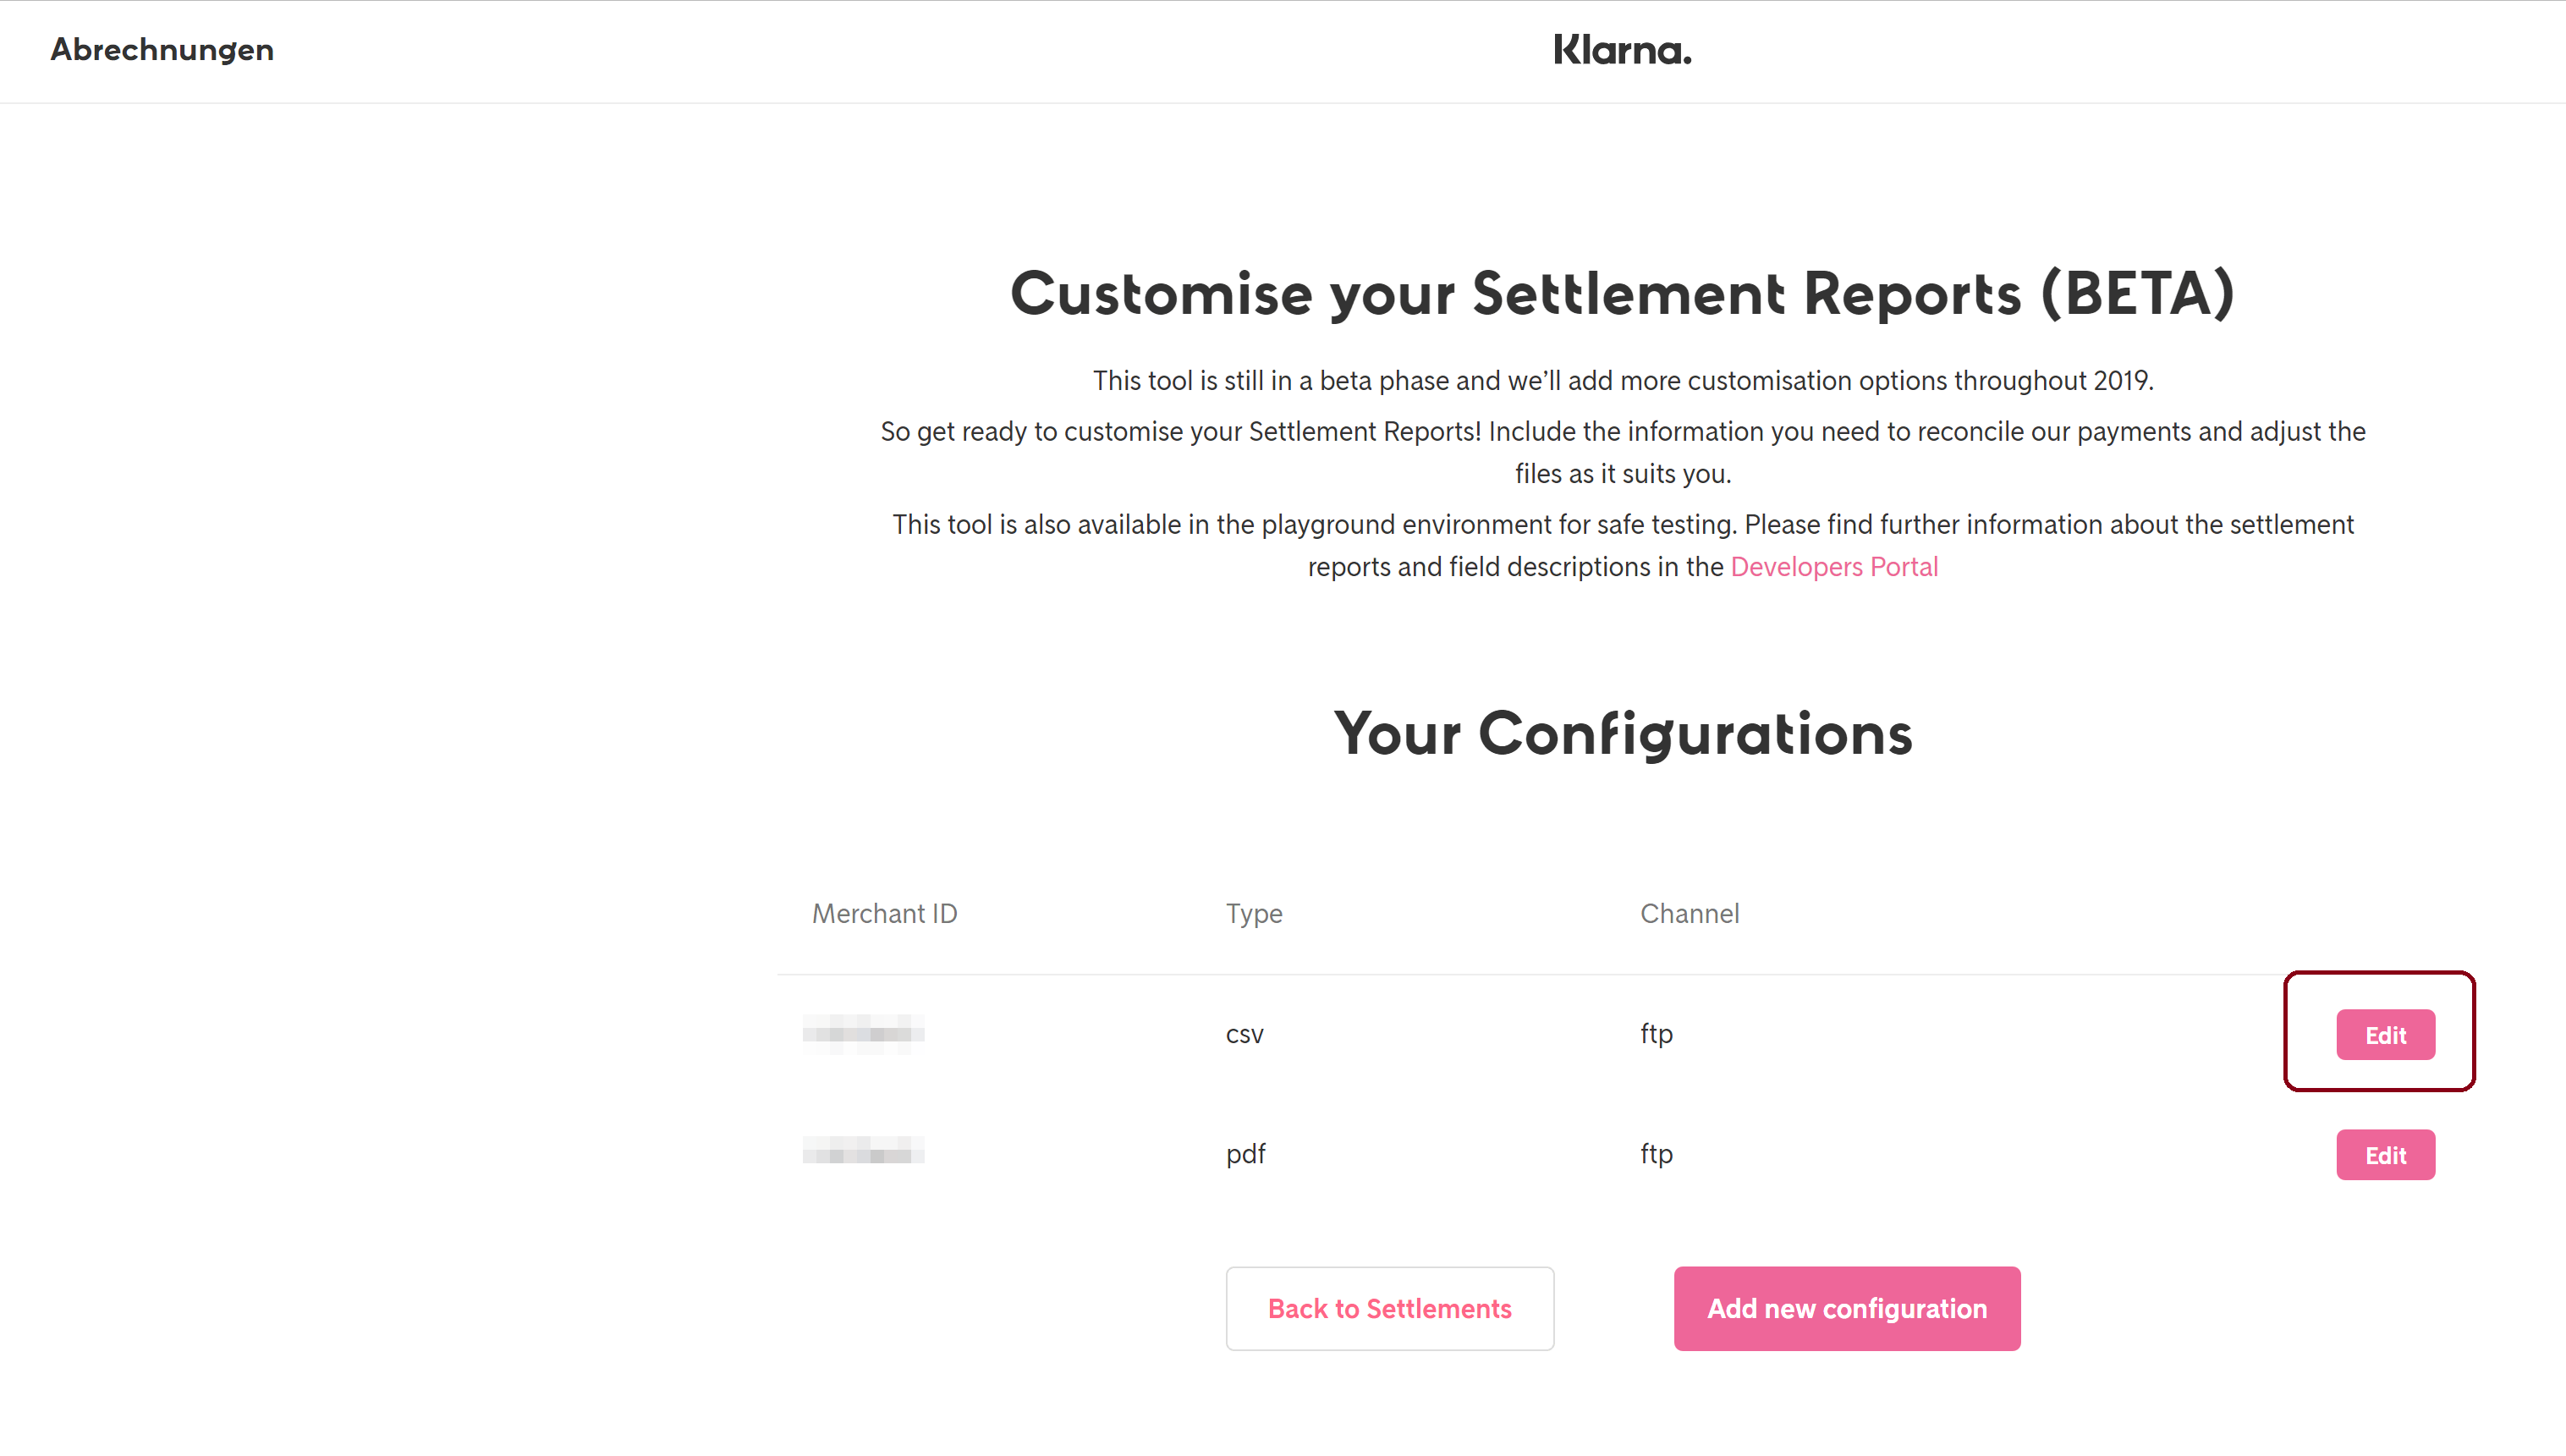2566x1456 pixels.
Task: Click the ftp channel cell of csv row
Action: click(x=1656, y=1034)
